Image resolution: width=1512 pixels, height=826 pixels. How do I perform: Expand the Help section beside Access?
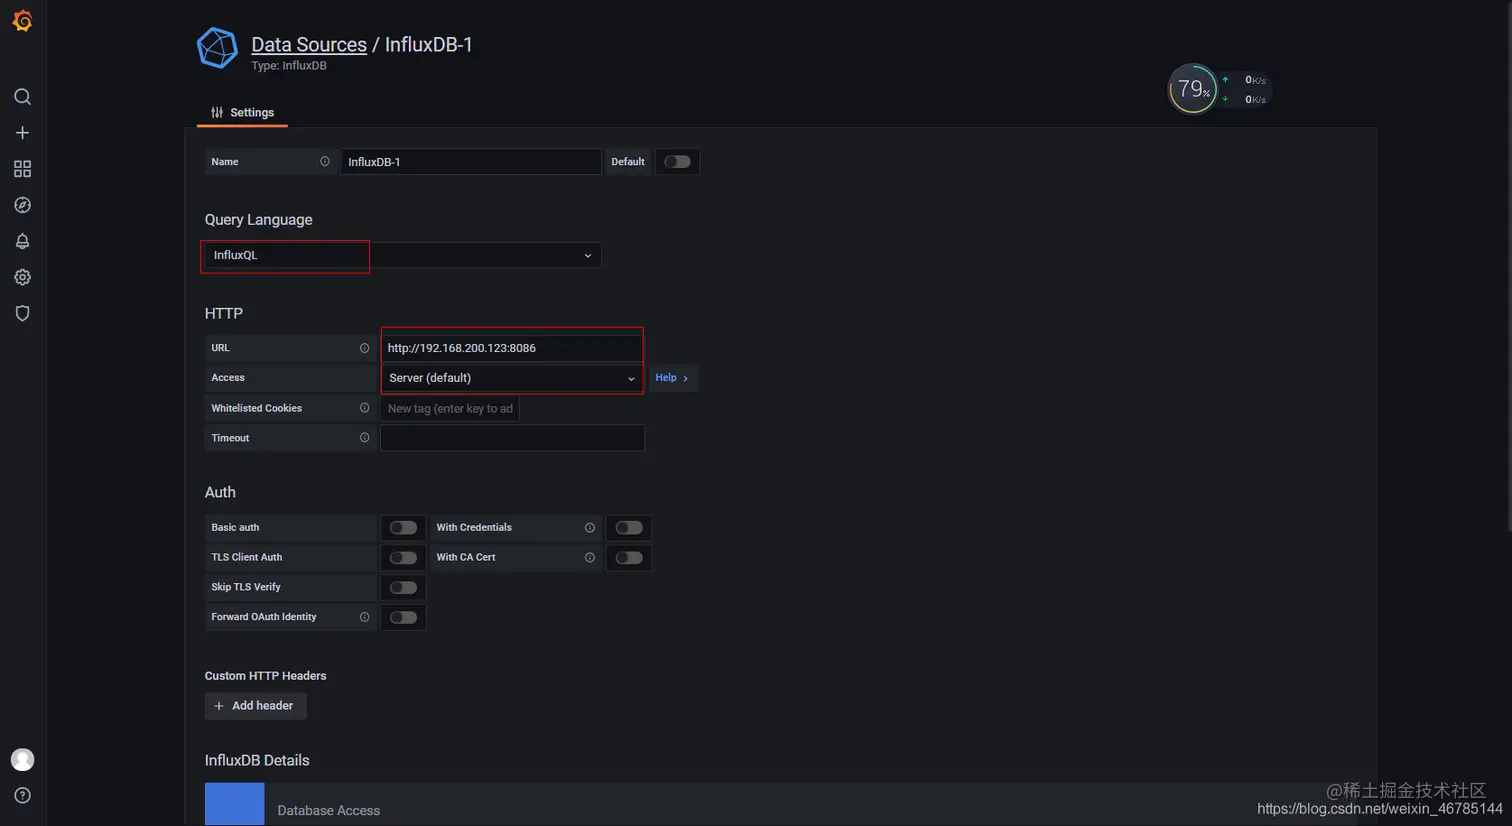pos(672,378)
